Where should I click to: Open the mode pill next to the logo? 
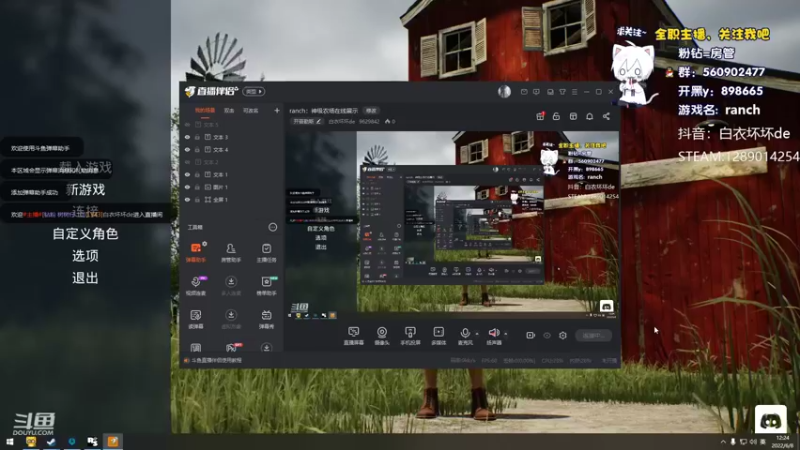coord(254,92)
